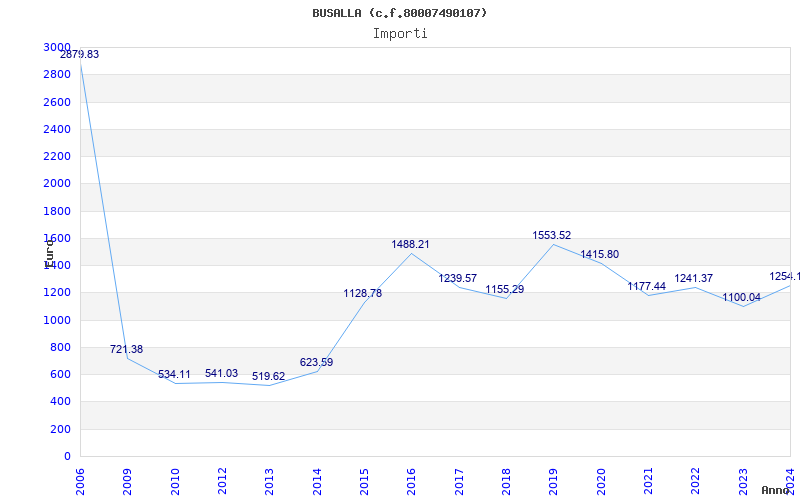
Task: Select the 1553.52 data label
Action: pyautogui.click(x=552, y=235)
